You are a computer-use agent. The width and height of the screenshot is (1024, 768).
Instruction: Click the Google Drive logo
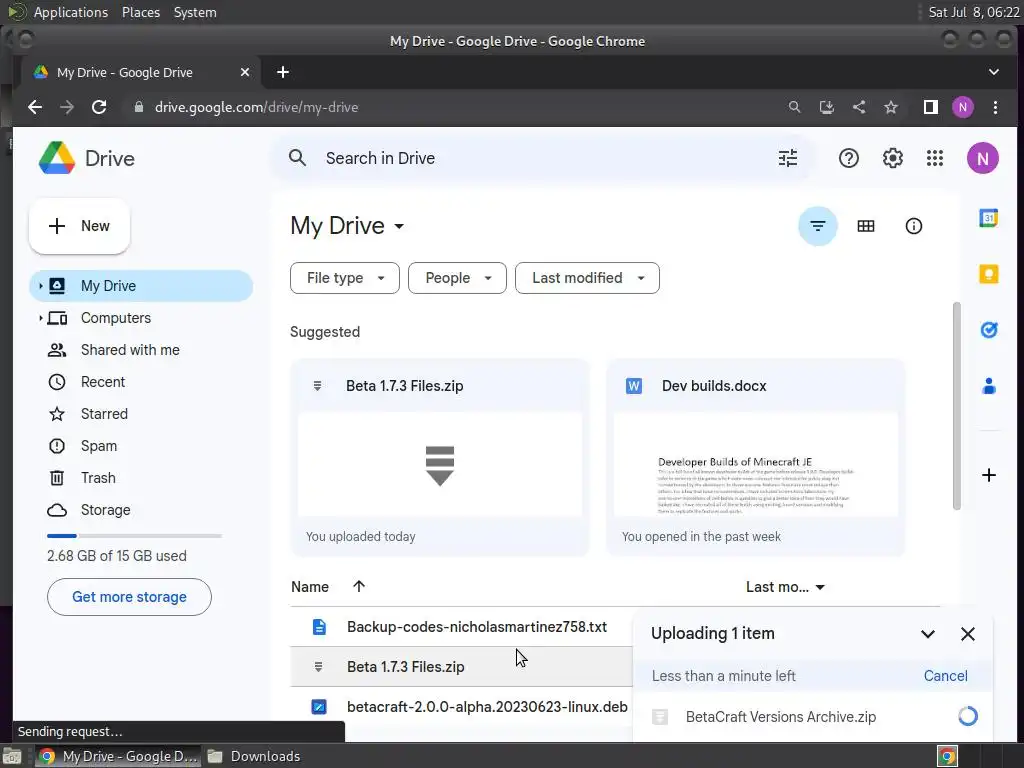pos(57,158)
